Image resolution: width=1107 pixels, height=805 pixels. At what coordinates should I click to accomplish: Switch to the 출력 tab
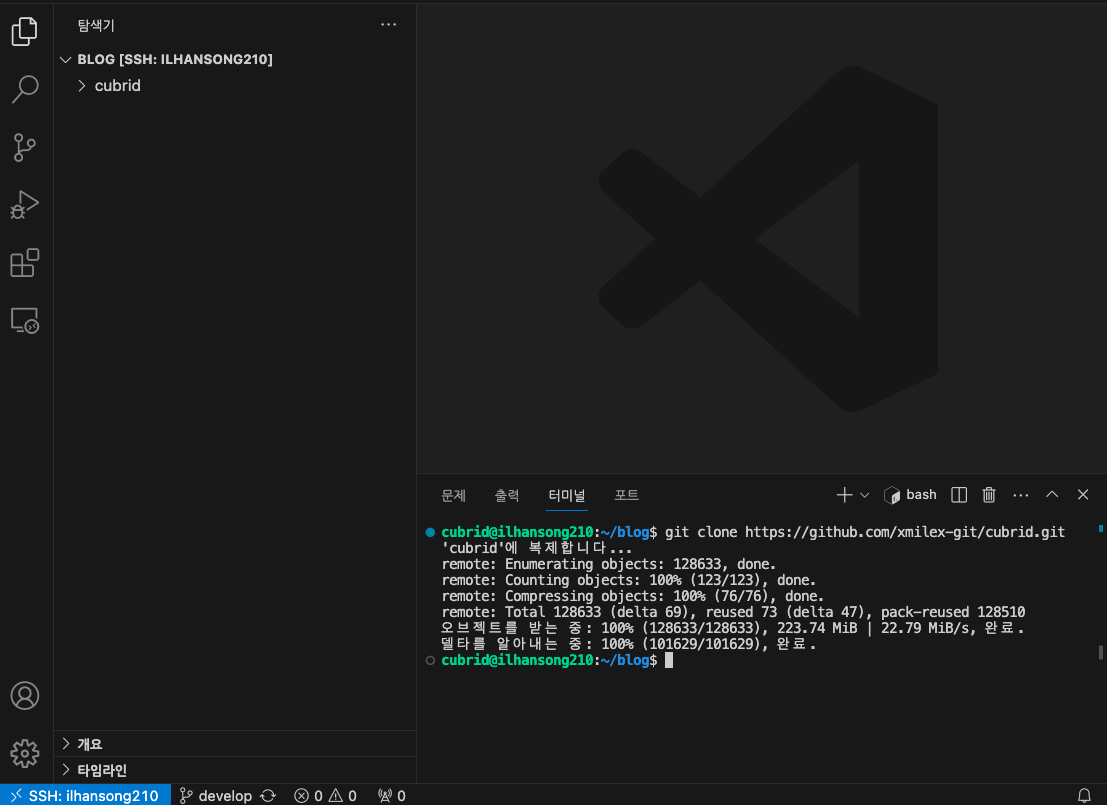tap(507, 495)
